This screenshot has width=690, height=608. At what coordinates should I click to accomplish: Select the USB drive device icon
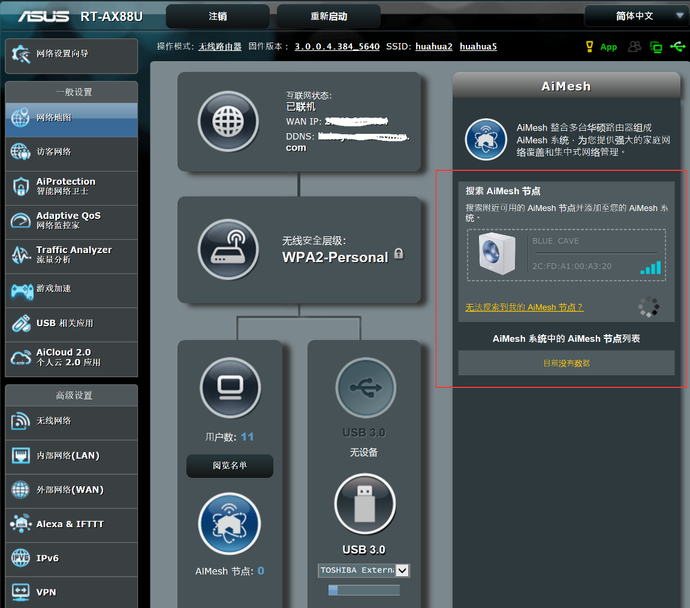[x=364, y=504]
